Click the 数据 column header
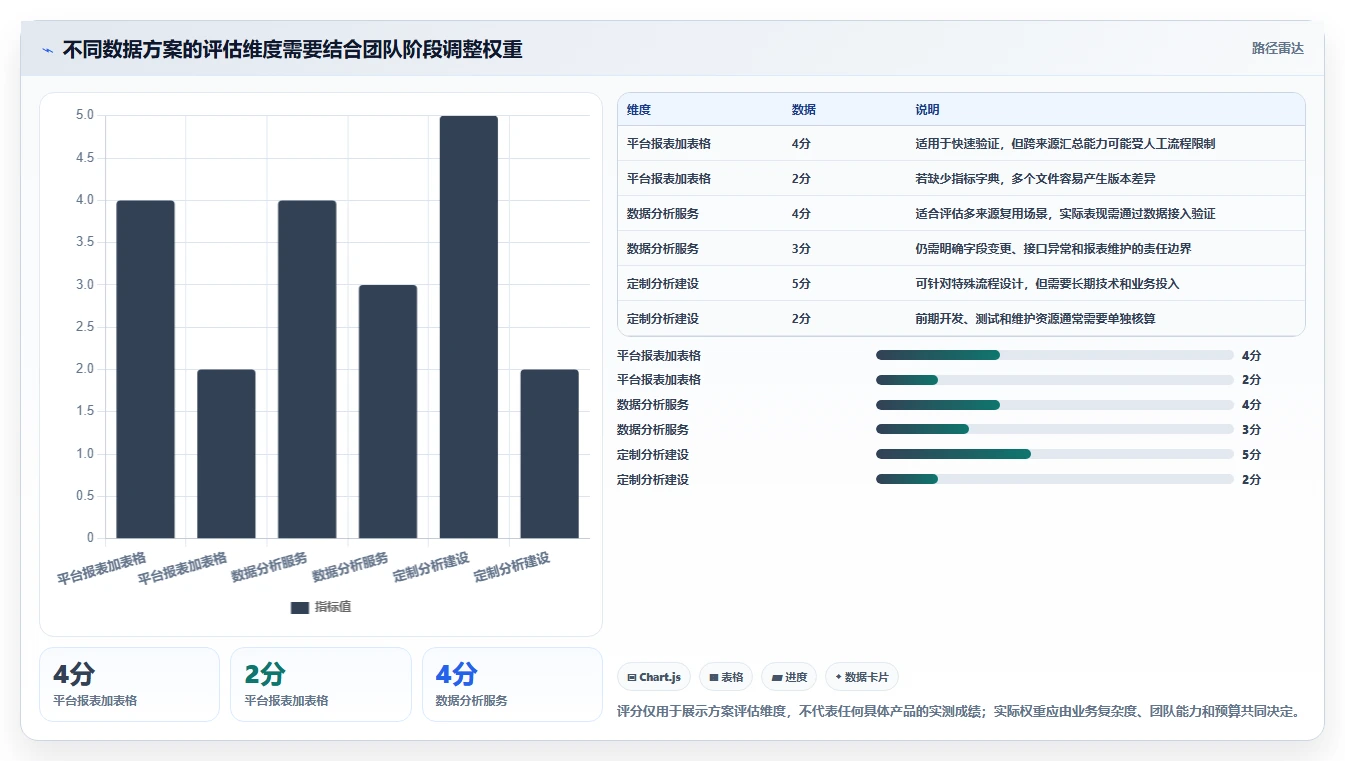 (x=803, y=110)
